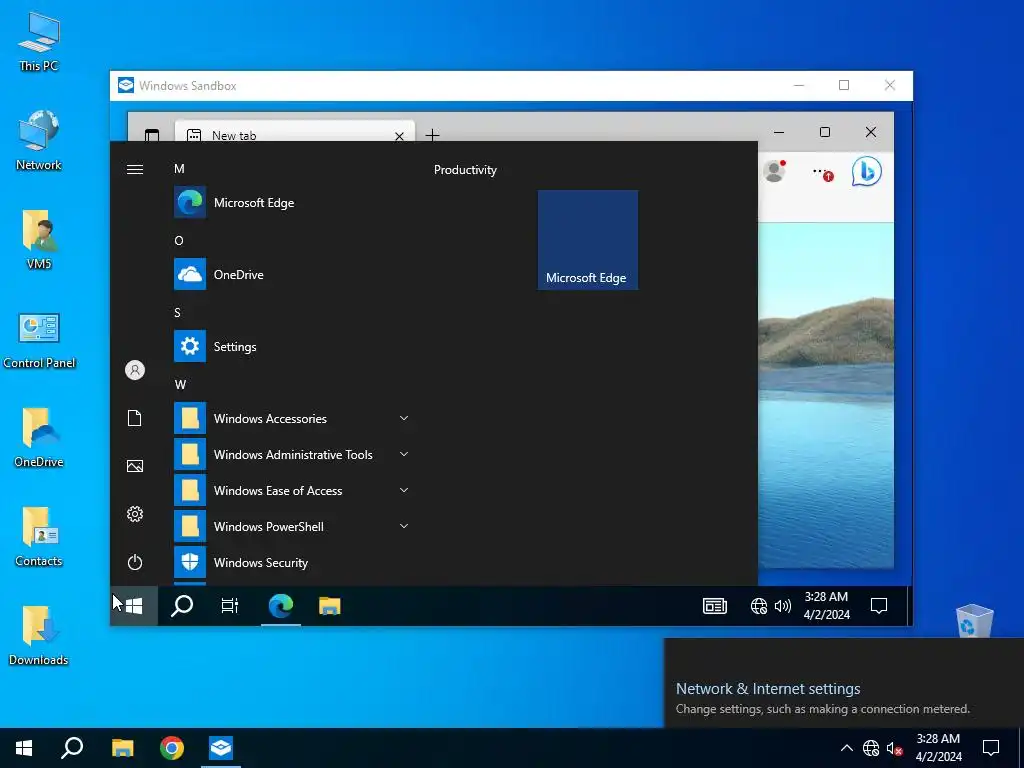Image resolution: width=1024 pixels, height=768 pixels.
Task: Select the Network desktop icon
Action: pyautogui.click(x=39, y=140)
